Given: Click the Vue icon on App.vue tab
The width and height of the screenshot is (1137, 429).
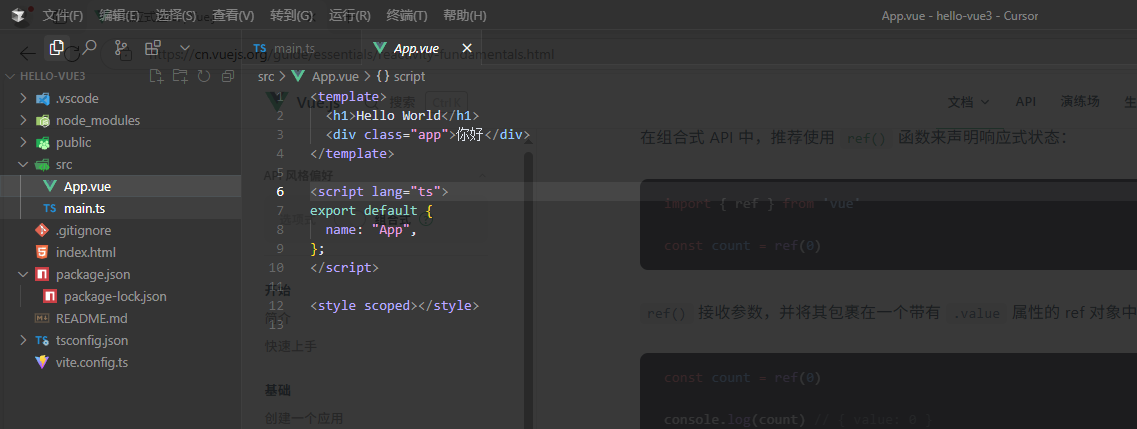Looking at the screenshot, I should (x=379, y=49).
